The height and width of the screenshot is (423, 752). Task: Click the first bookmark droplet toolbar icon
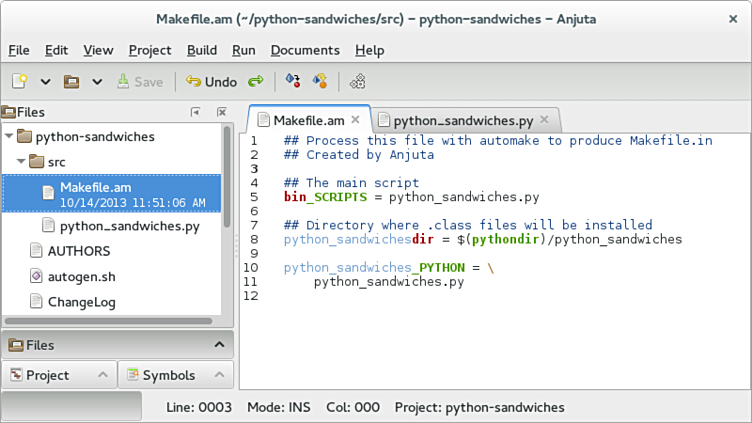293,82
